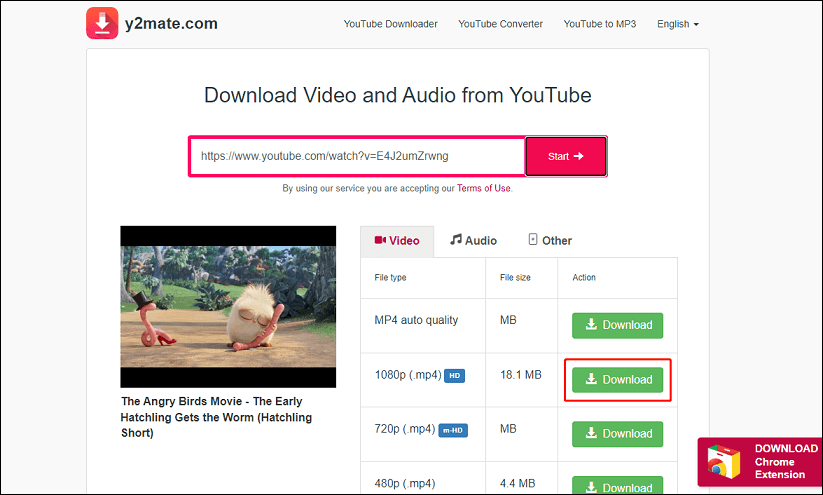Viewport: 823px width, 495px height.
Task: Switch to the Audio tab
Action: (473, 240)
